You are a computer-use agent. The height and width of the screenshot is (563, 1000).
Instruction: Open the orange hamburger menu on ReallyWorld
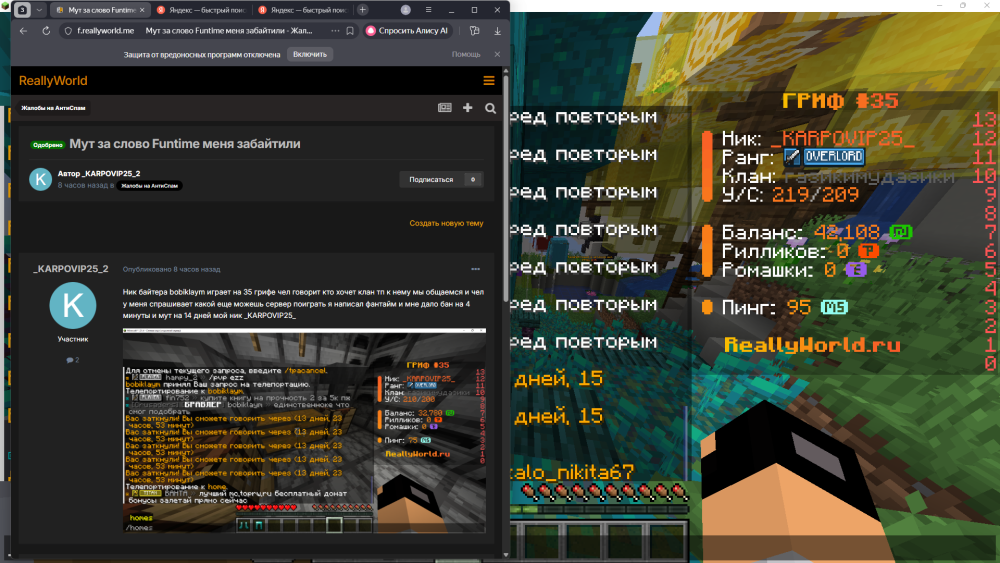(x=489, y=81)
